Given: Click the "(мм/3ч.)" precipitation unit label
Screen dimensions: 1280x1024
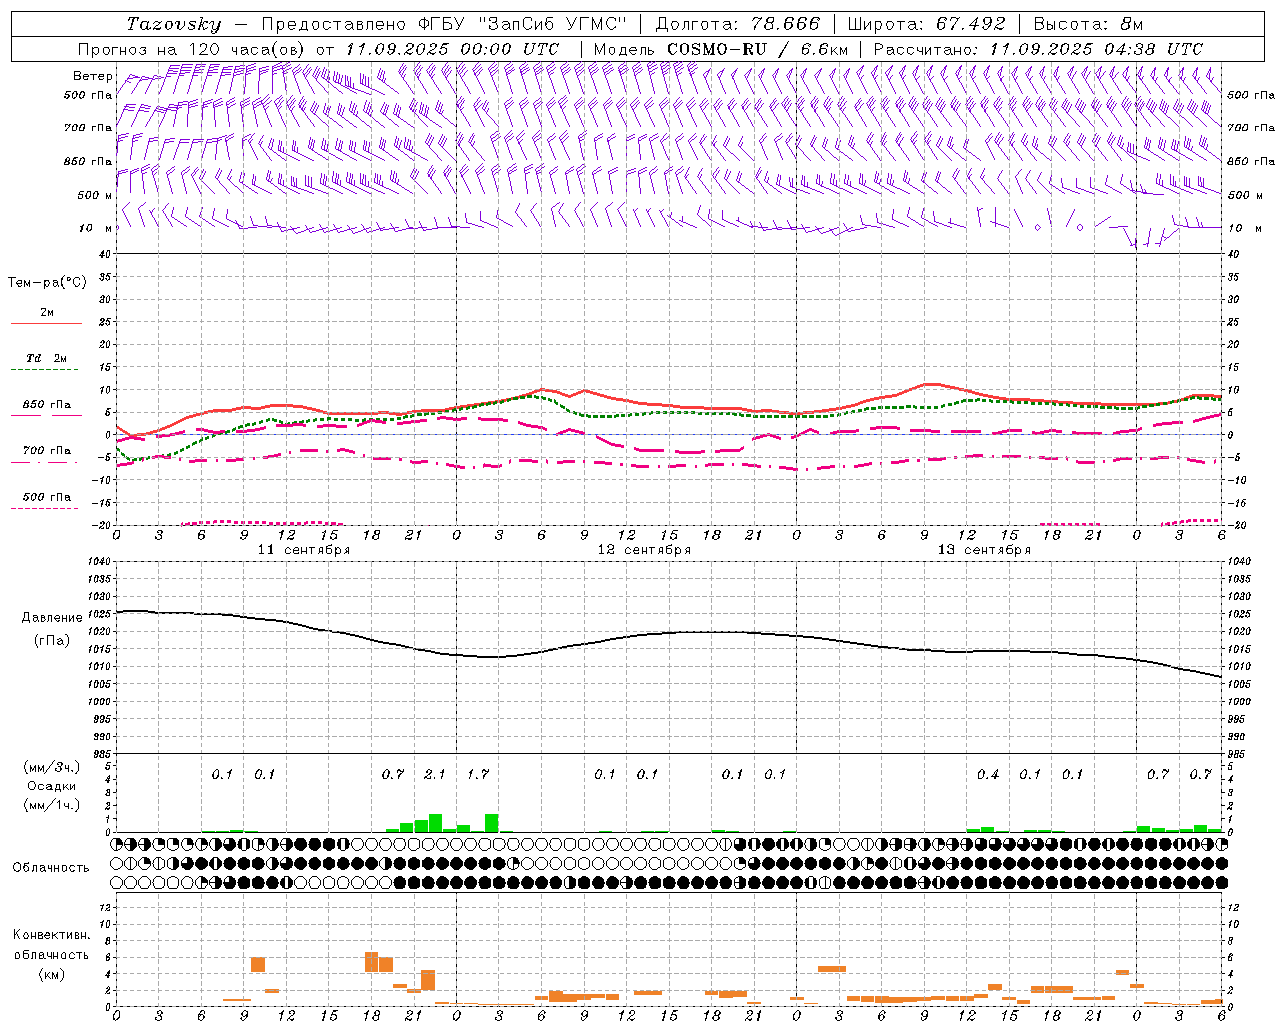Looking at the screenshot, I should pyautogui.click(x=52, y=767).
